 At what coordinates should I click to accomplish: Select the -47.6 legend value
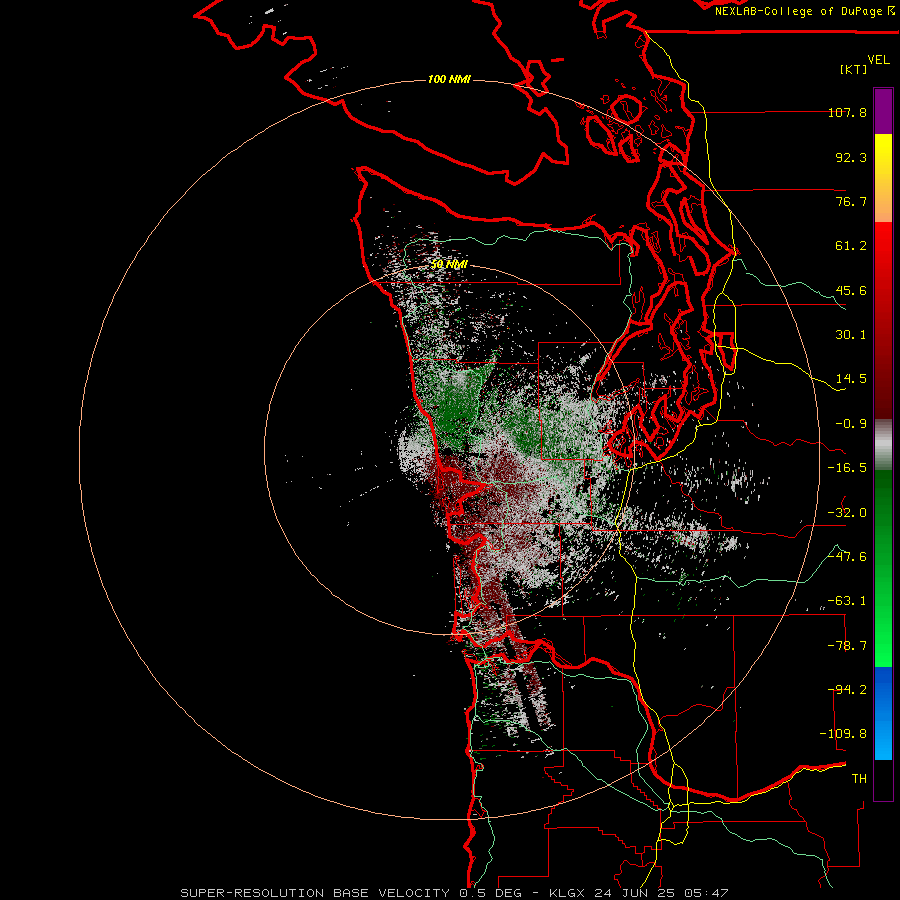coord(847,557)
